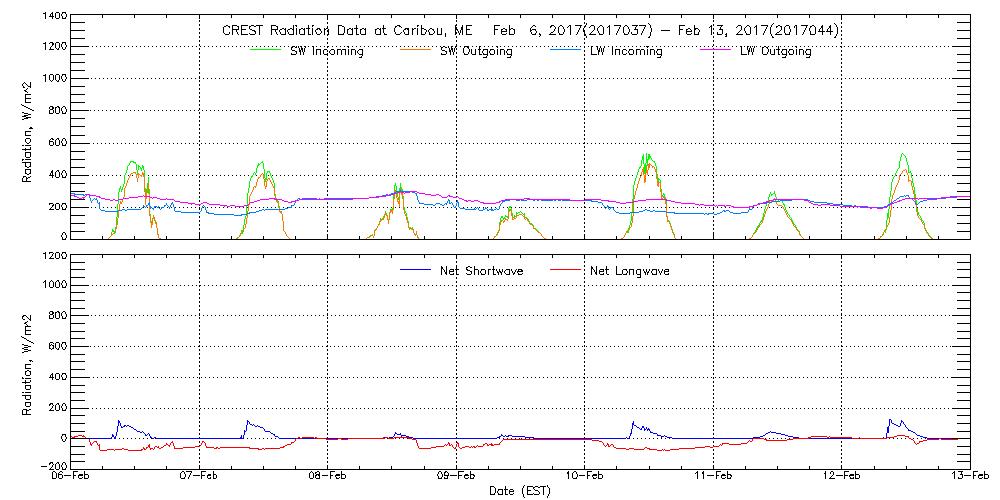This screenshot has width=1000, height=500.
Task: Click the CREST Radiation Data chart title
Action: click(530, 30)
